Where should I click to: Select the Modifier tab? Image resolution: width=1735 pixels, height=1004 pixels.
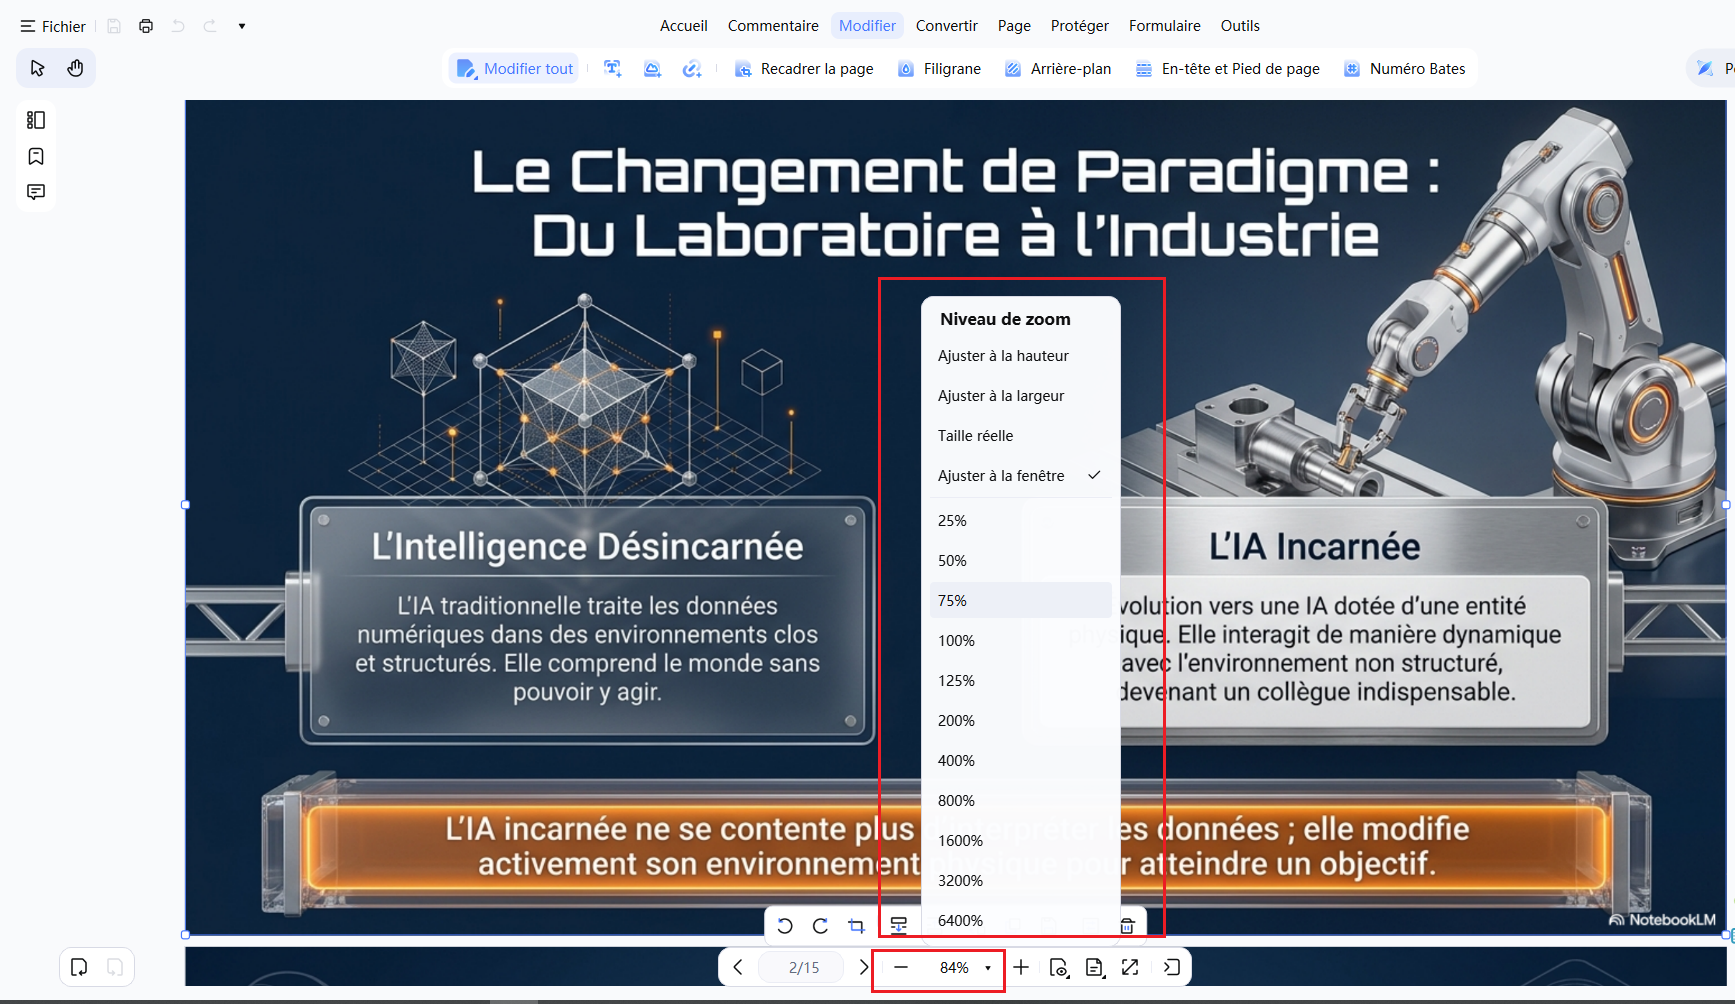click(x=867, y=26)
